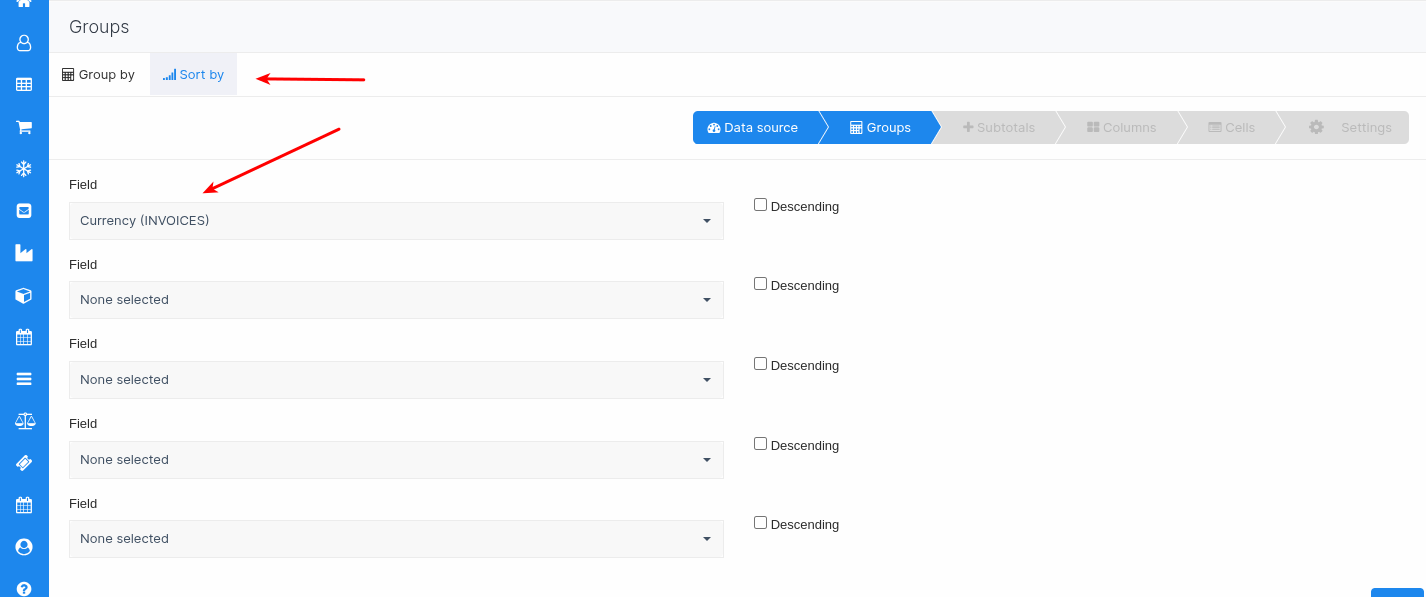Open the Settings wizard step
The image size is (1426, 597).
1350,128
